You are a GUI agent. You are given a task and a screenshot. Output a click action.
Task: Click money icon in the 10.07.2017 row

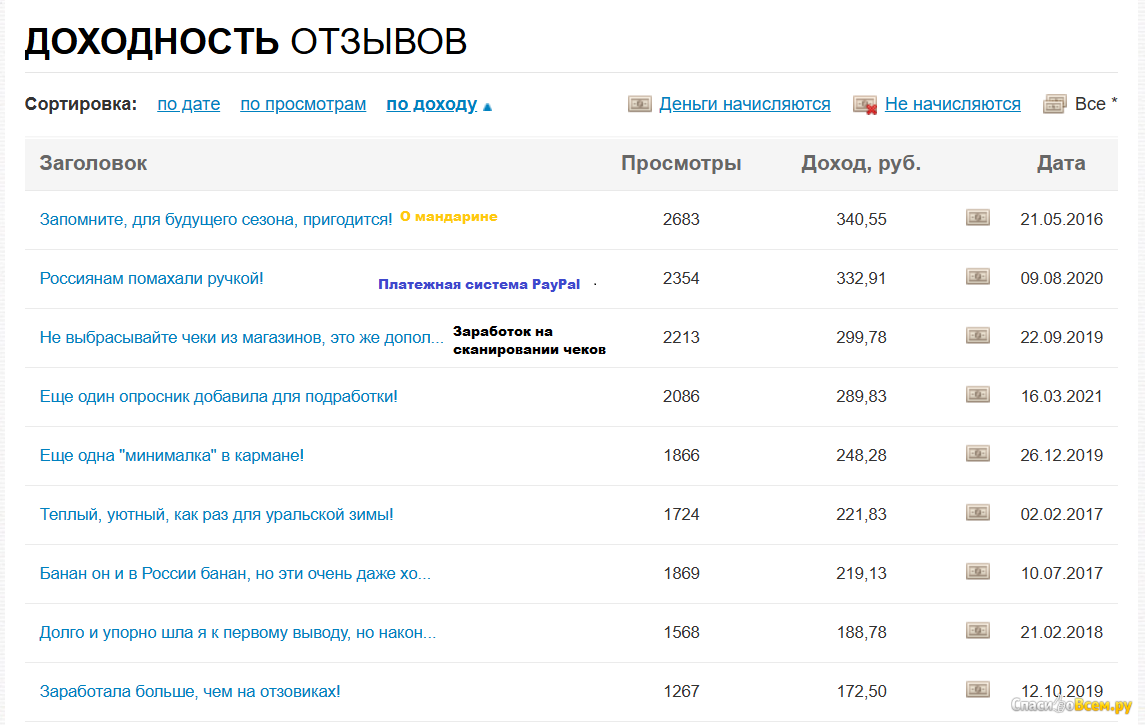coord(977,572)
